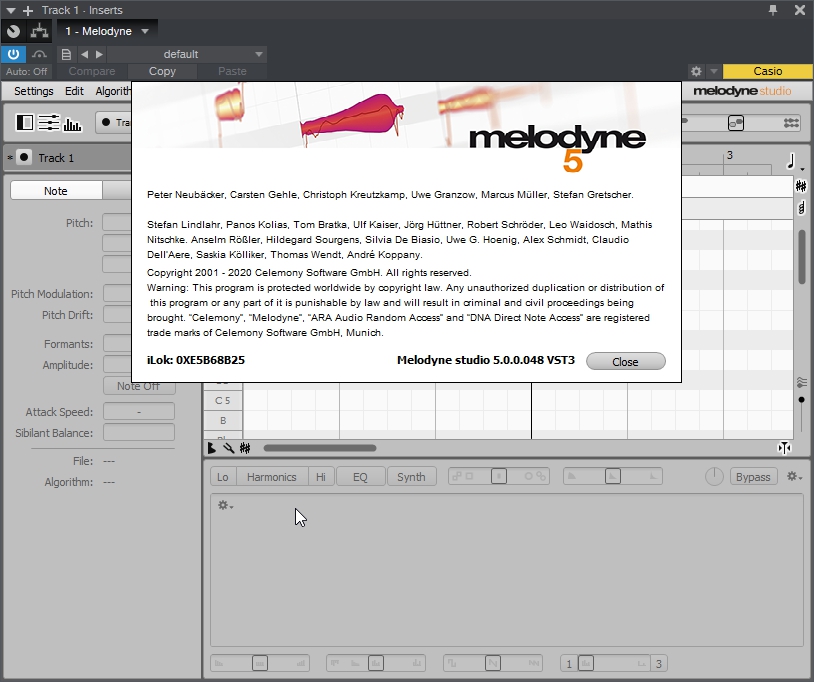Click the grid icon beside the wrench
This screenshot has height=682, width=814.
(x=245, y=448)
